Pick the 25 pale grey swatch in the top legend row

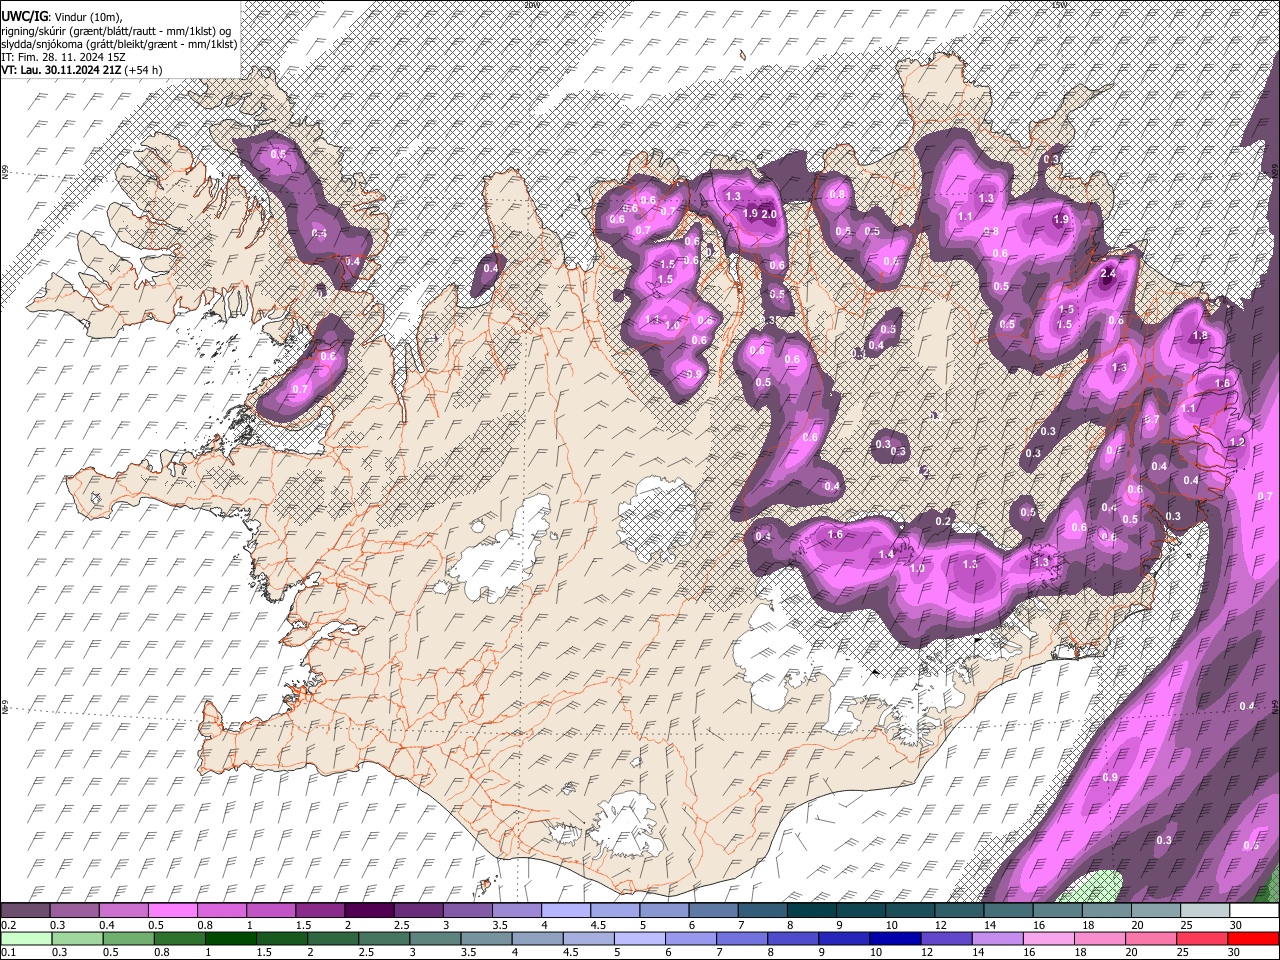click(x=1204, y=911)
